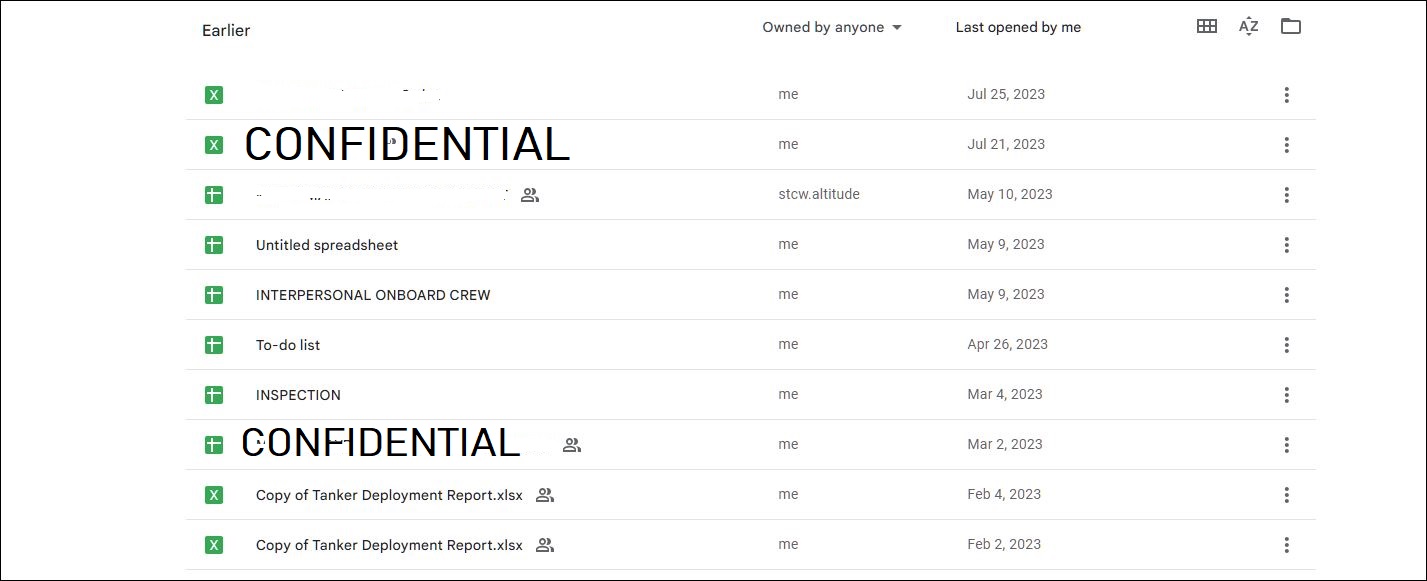1427x581 pixels.
Task: Open more options for Untitled spreadsheet
Action: click(x=1286, y=245)
